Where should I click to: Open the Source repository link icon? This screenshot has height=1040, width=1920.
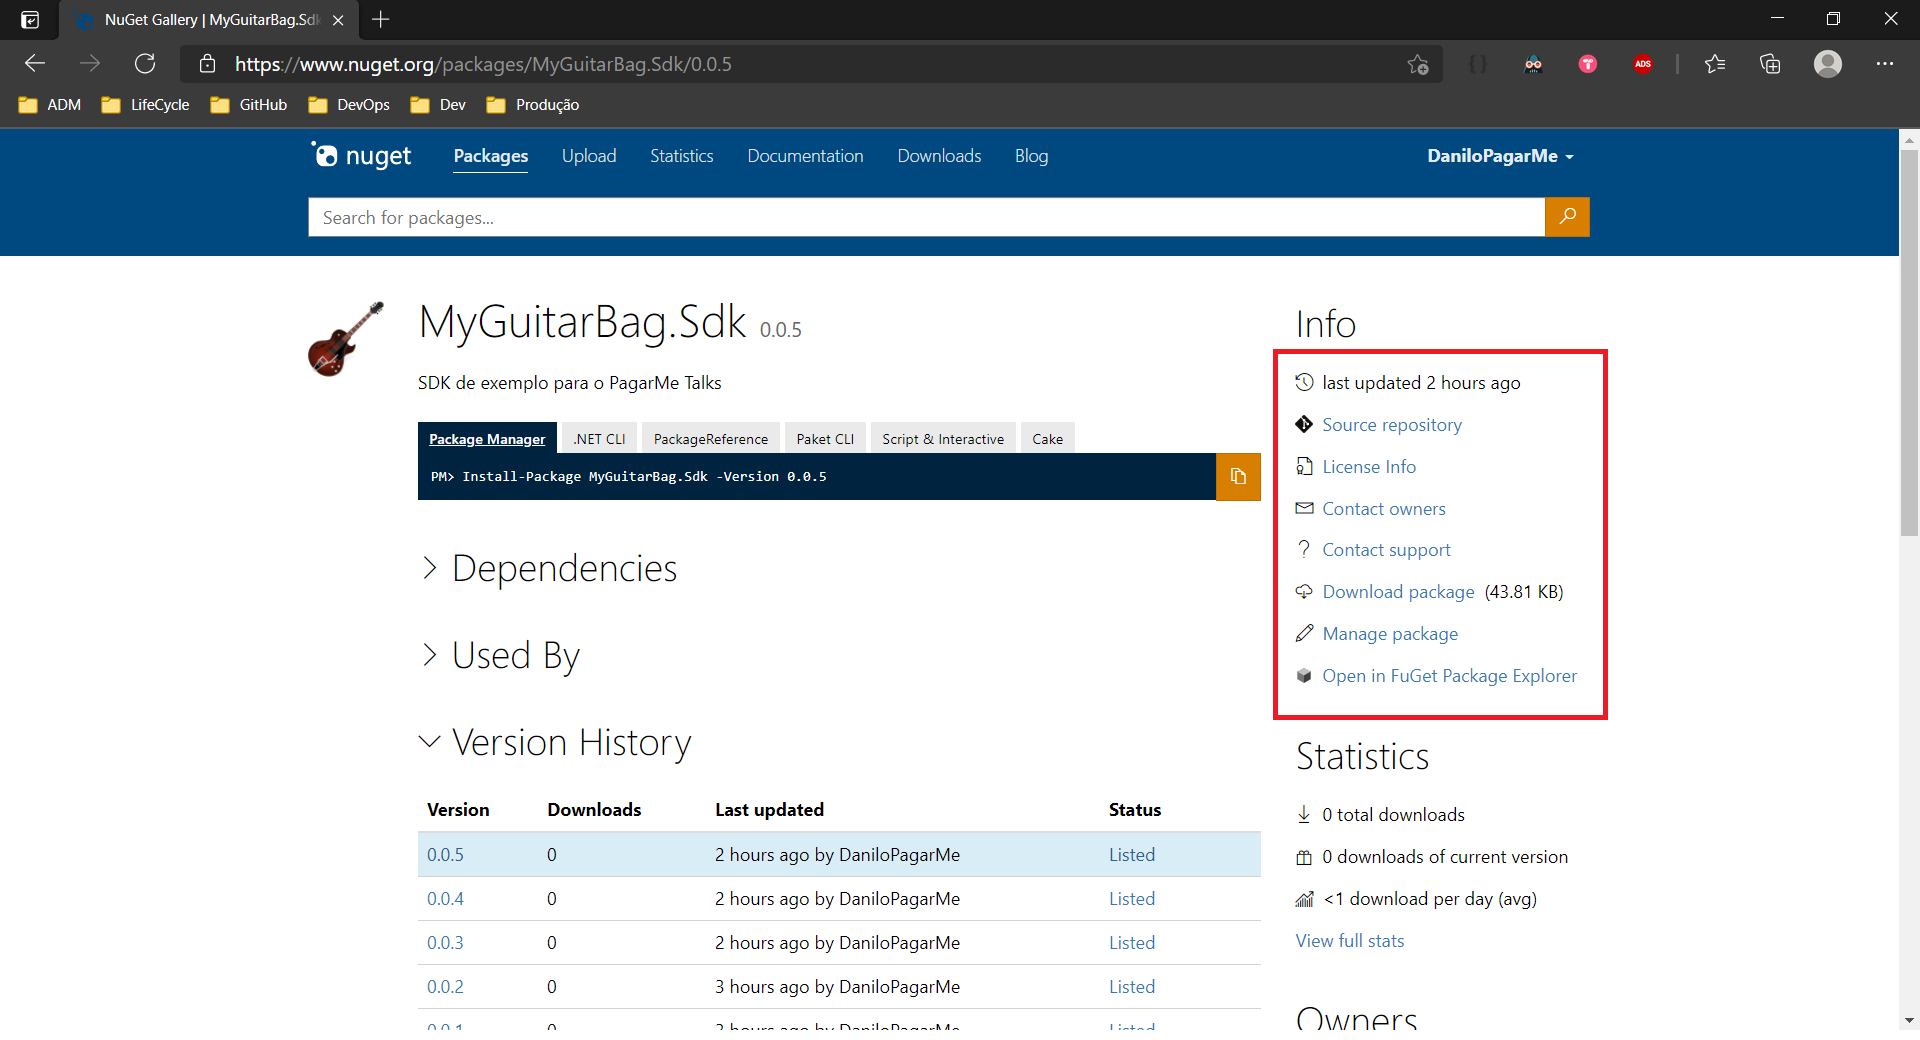click(x=1305, y=424)
